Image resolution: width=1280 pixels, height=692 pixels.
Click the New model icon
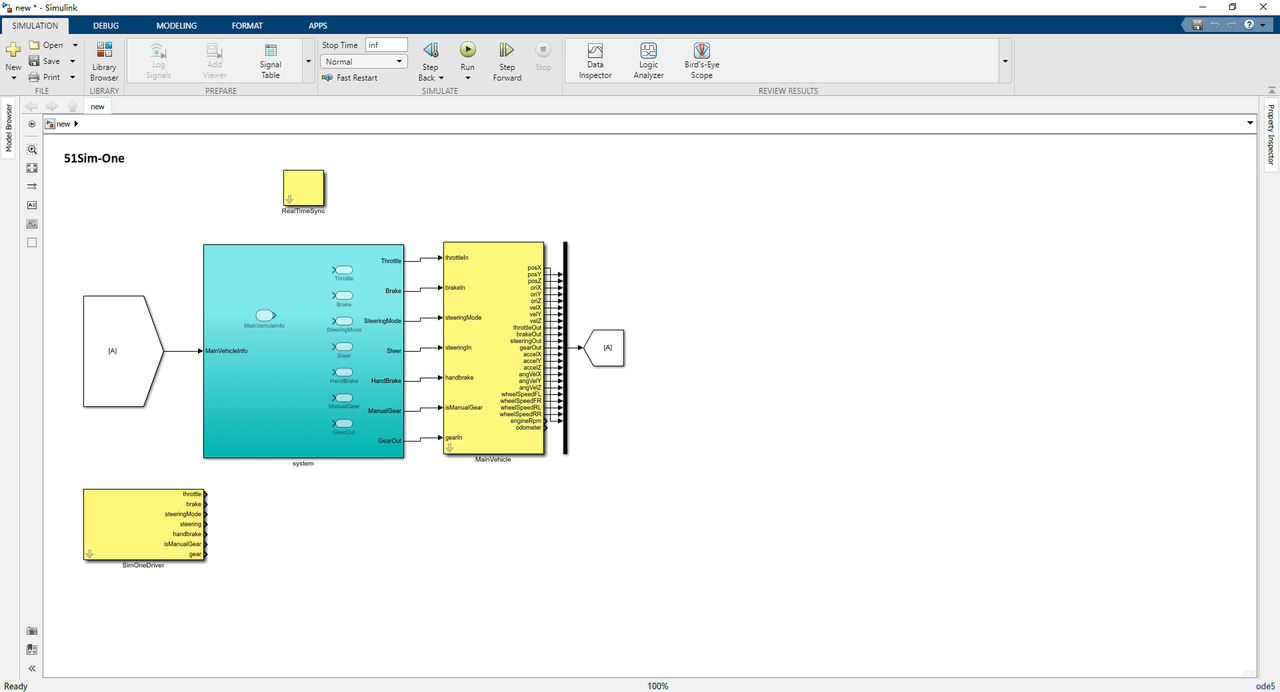coord(13,49)
